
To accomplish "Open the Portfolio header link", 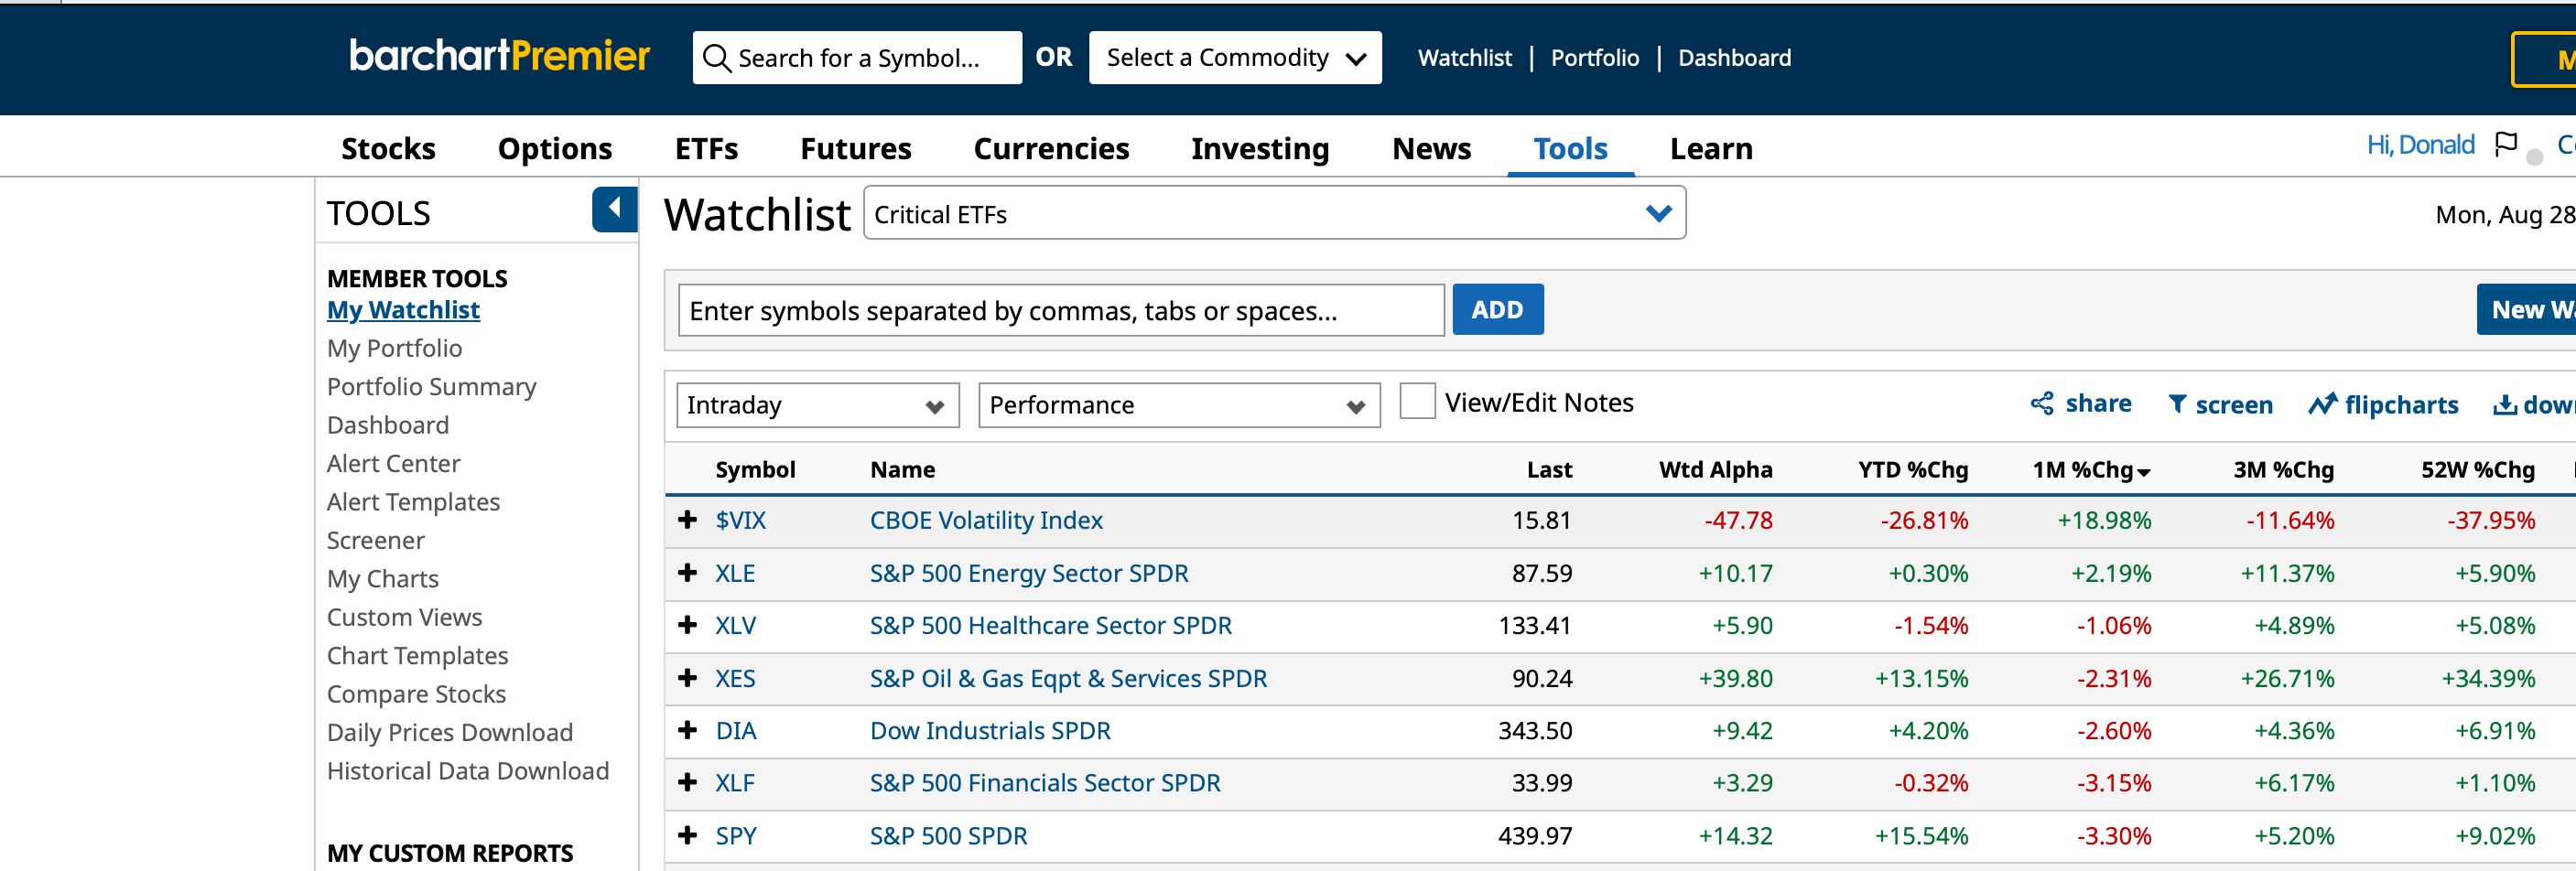I will coord(1595,58).
